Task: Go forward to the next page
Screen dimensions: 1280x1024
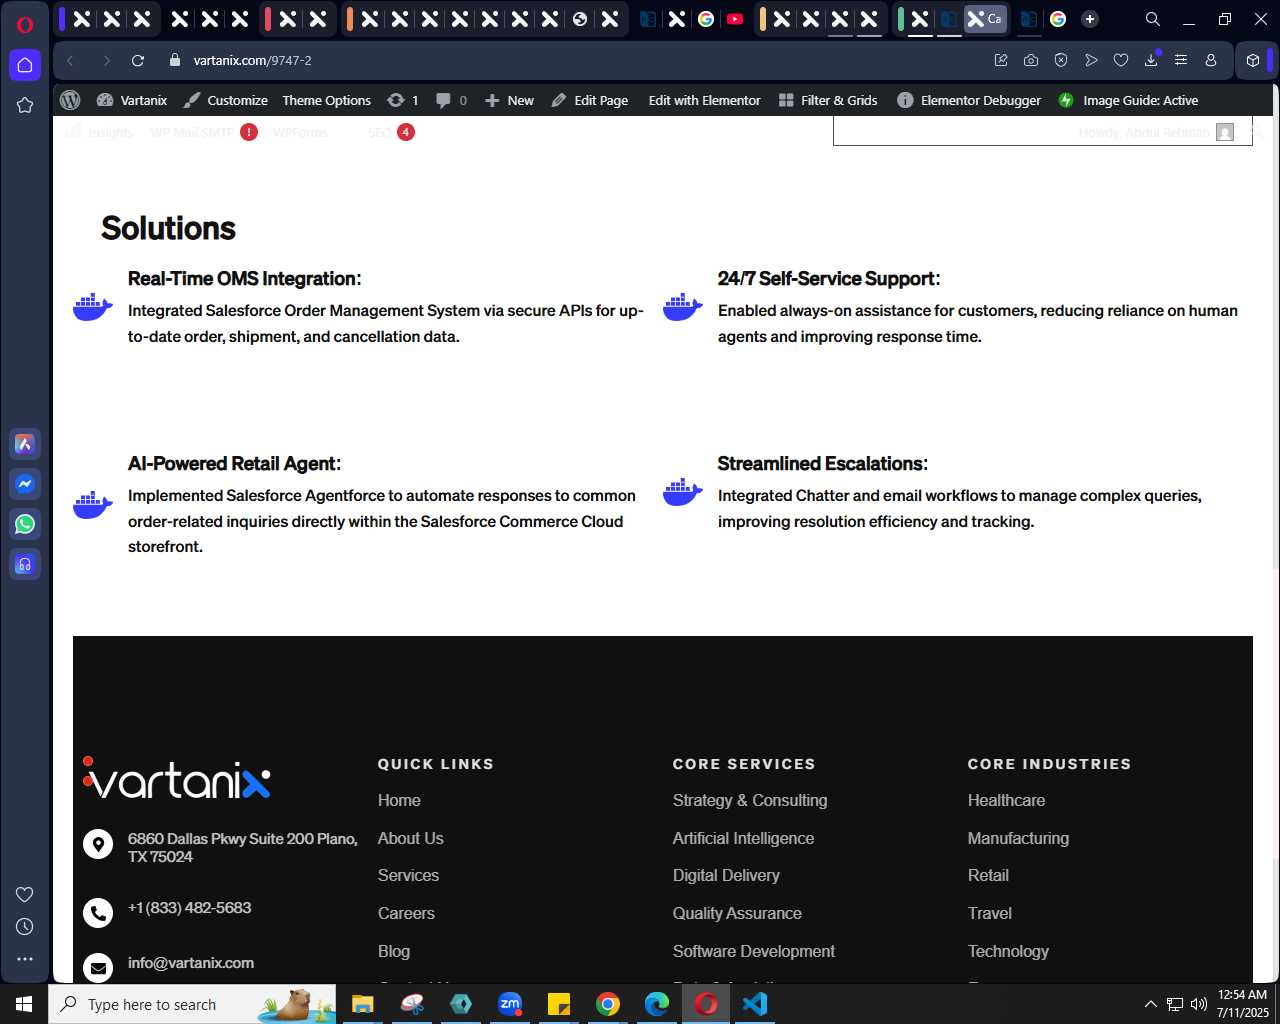Action: 106,60
